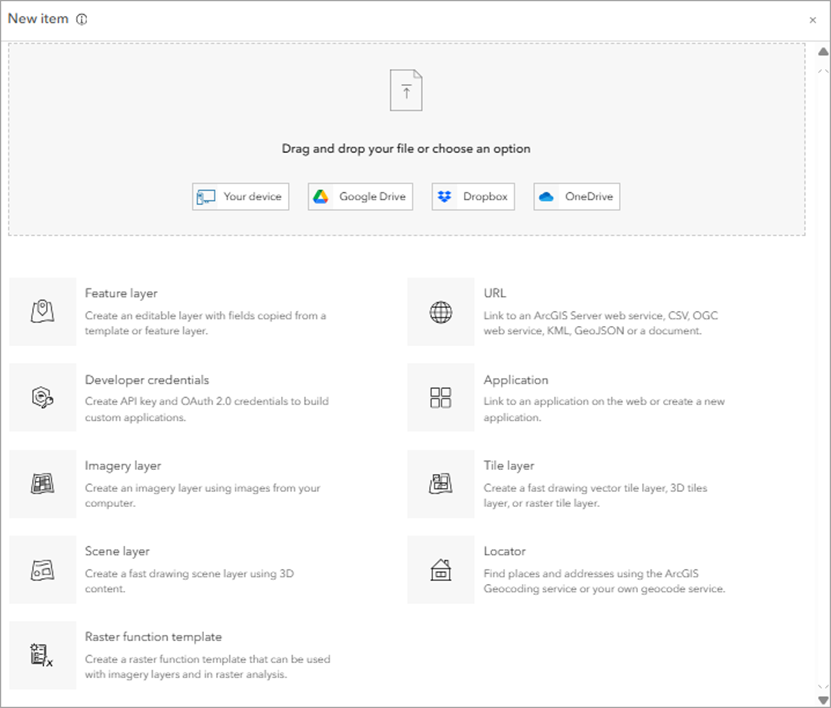
Task: Select the Tile layer icon
Action: 441,483
